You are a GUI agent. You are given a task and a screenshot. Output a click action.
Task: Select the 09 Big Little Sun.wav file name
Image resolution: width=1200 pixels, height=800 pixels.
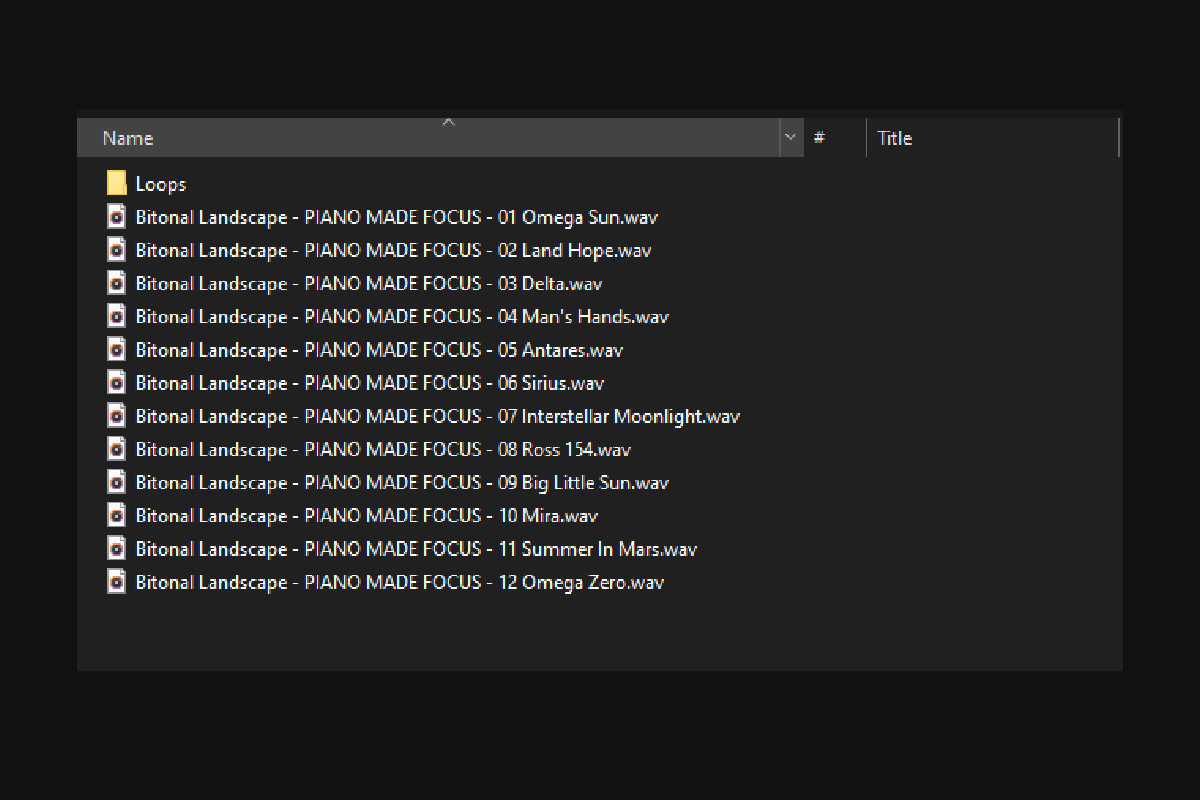pos(402,482)
